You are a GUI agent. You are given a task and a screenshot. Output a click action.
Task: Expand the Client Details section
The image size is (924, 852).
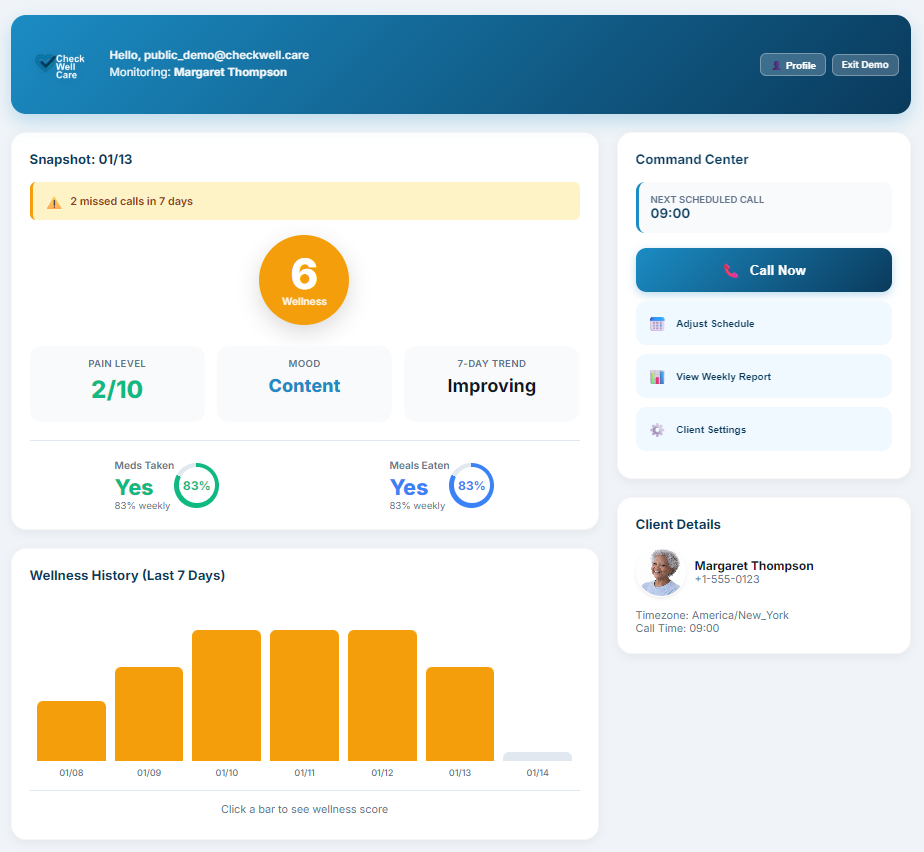coord(680,524)
